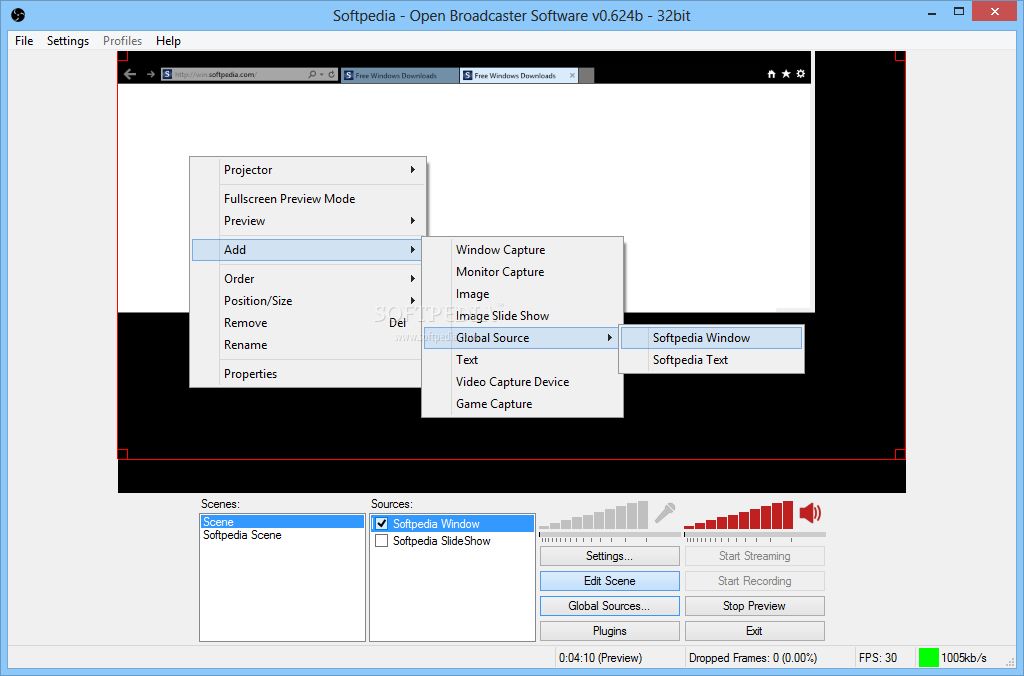The width and height of the screenshot is (1024, 676).
Task: Select Softpedia Text global source
Action: 711,360
